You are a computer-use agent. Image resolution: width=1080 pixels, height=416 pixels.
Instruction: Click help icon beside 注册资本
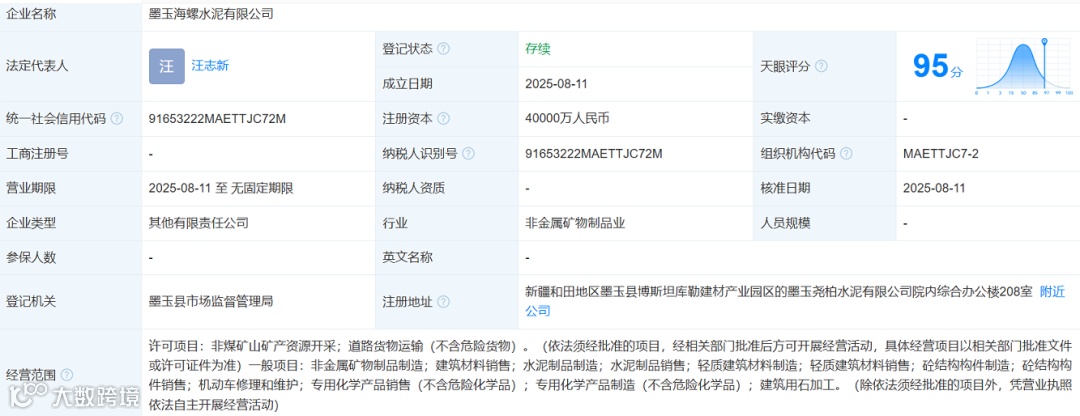(444, 118)
